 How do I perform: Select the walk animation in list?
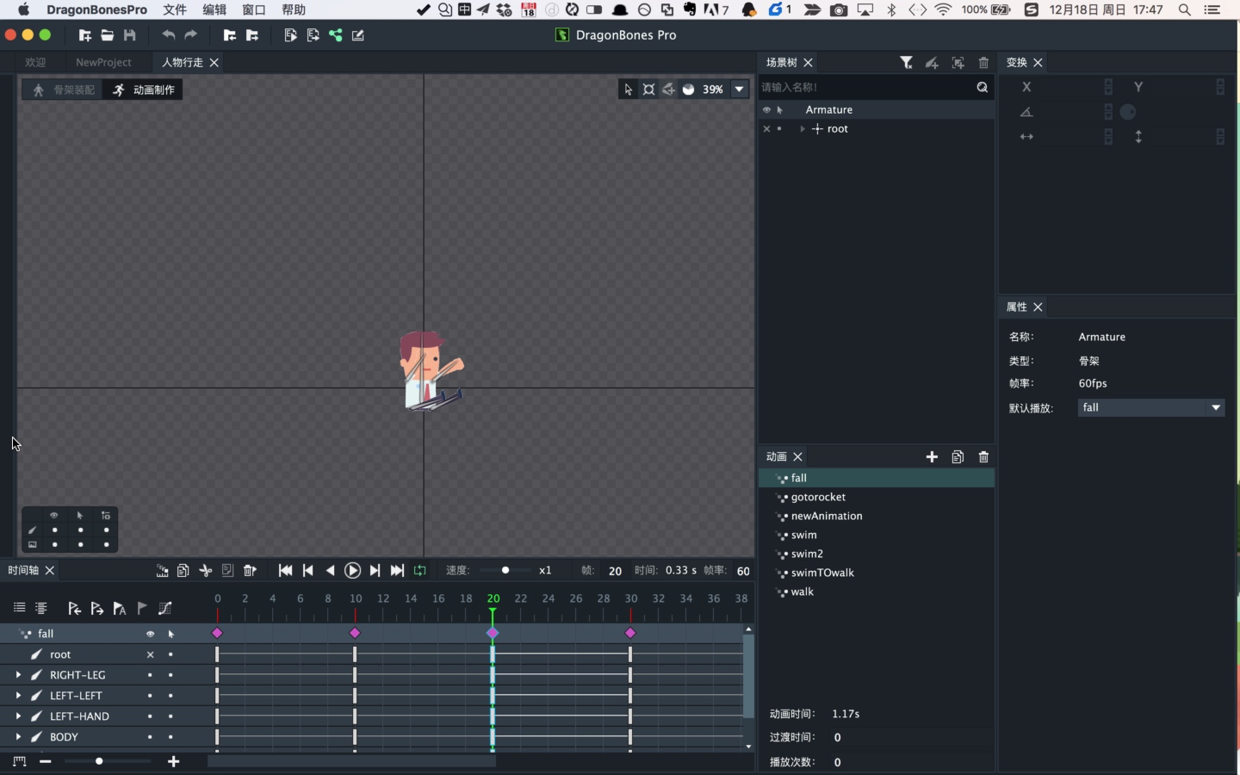point(802,592)
